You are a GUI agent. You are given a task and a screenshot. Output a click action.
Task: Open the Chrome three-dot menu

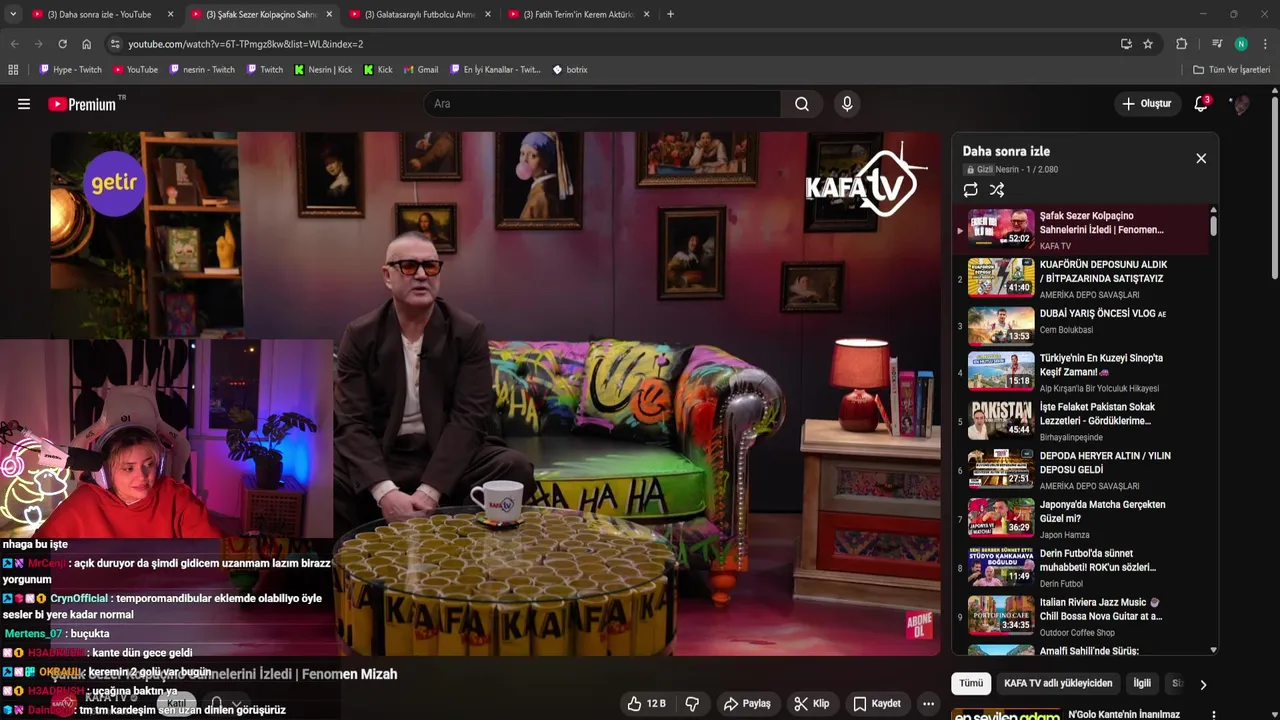(x=1265, y=44)
